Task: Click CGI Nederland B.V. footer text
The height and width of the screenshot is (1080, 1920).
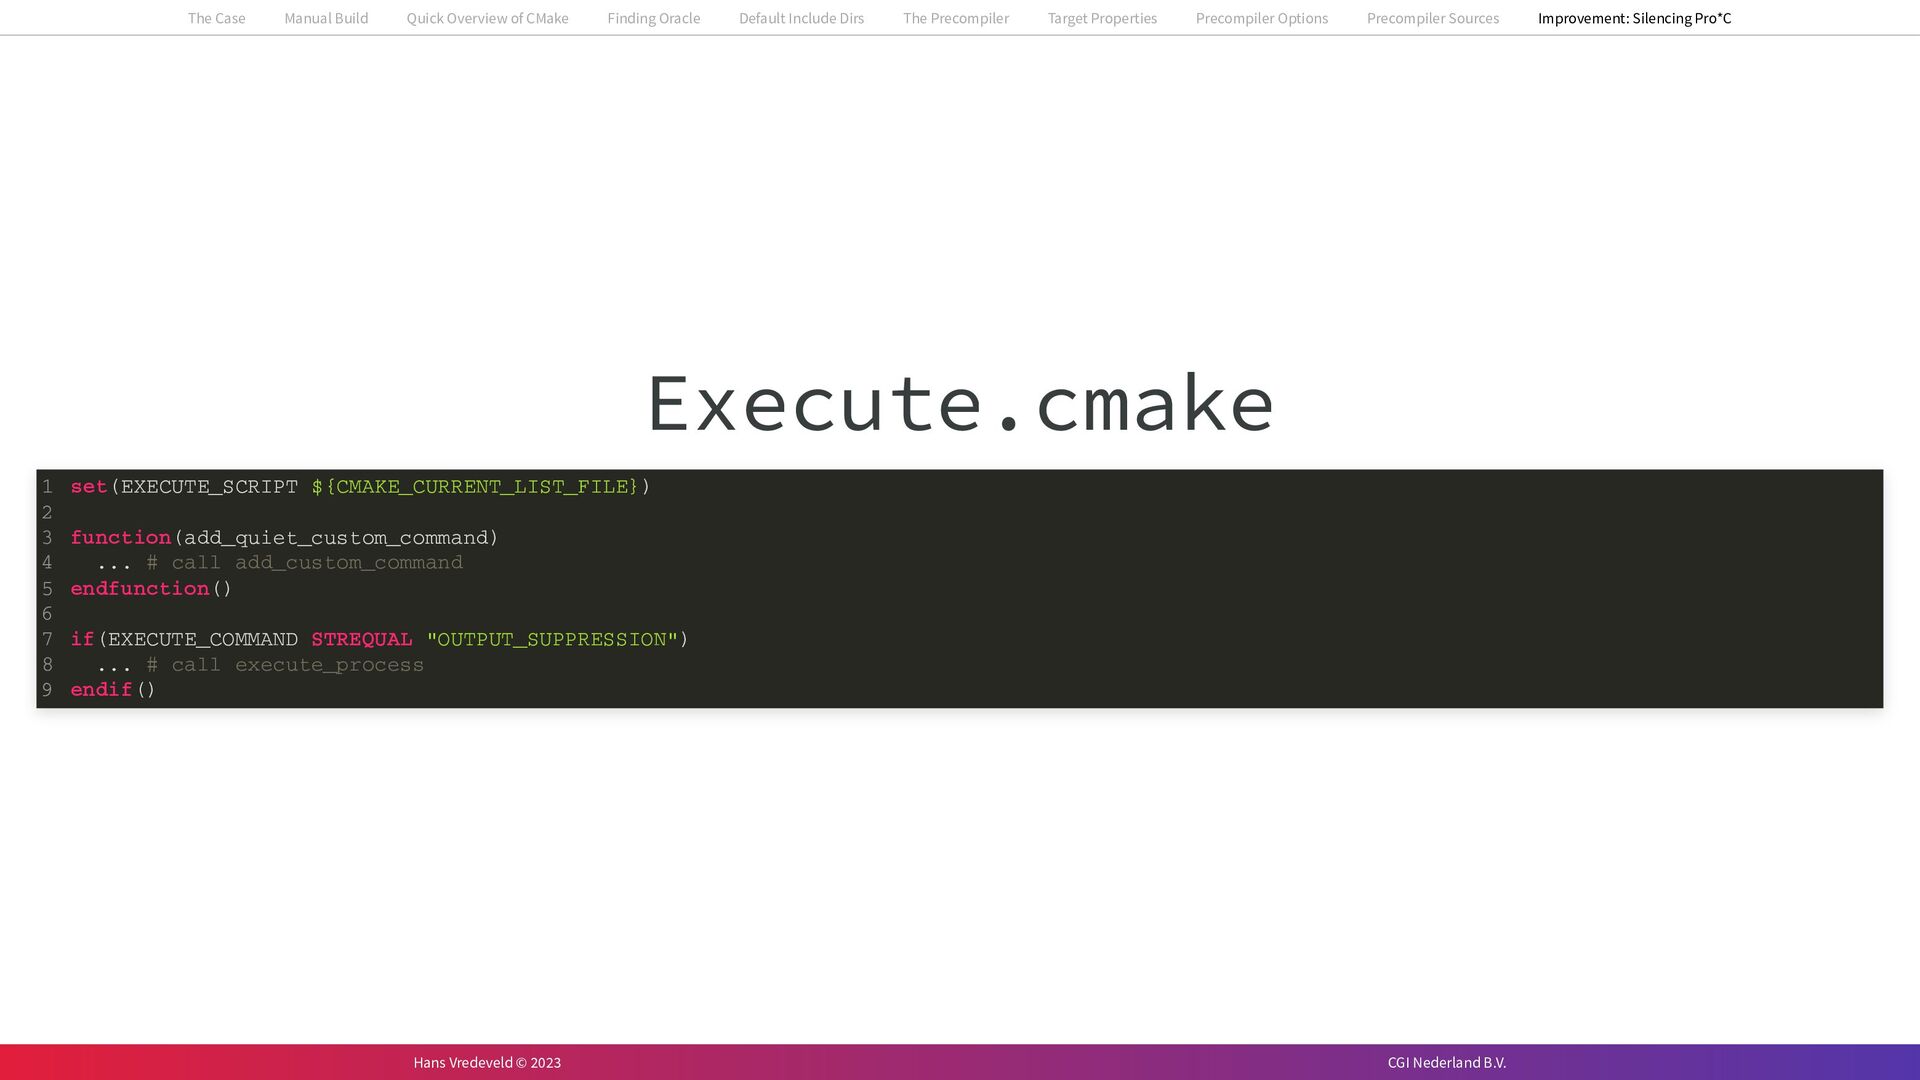Action: click(1446, 1062)
